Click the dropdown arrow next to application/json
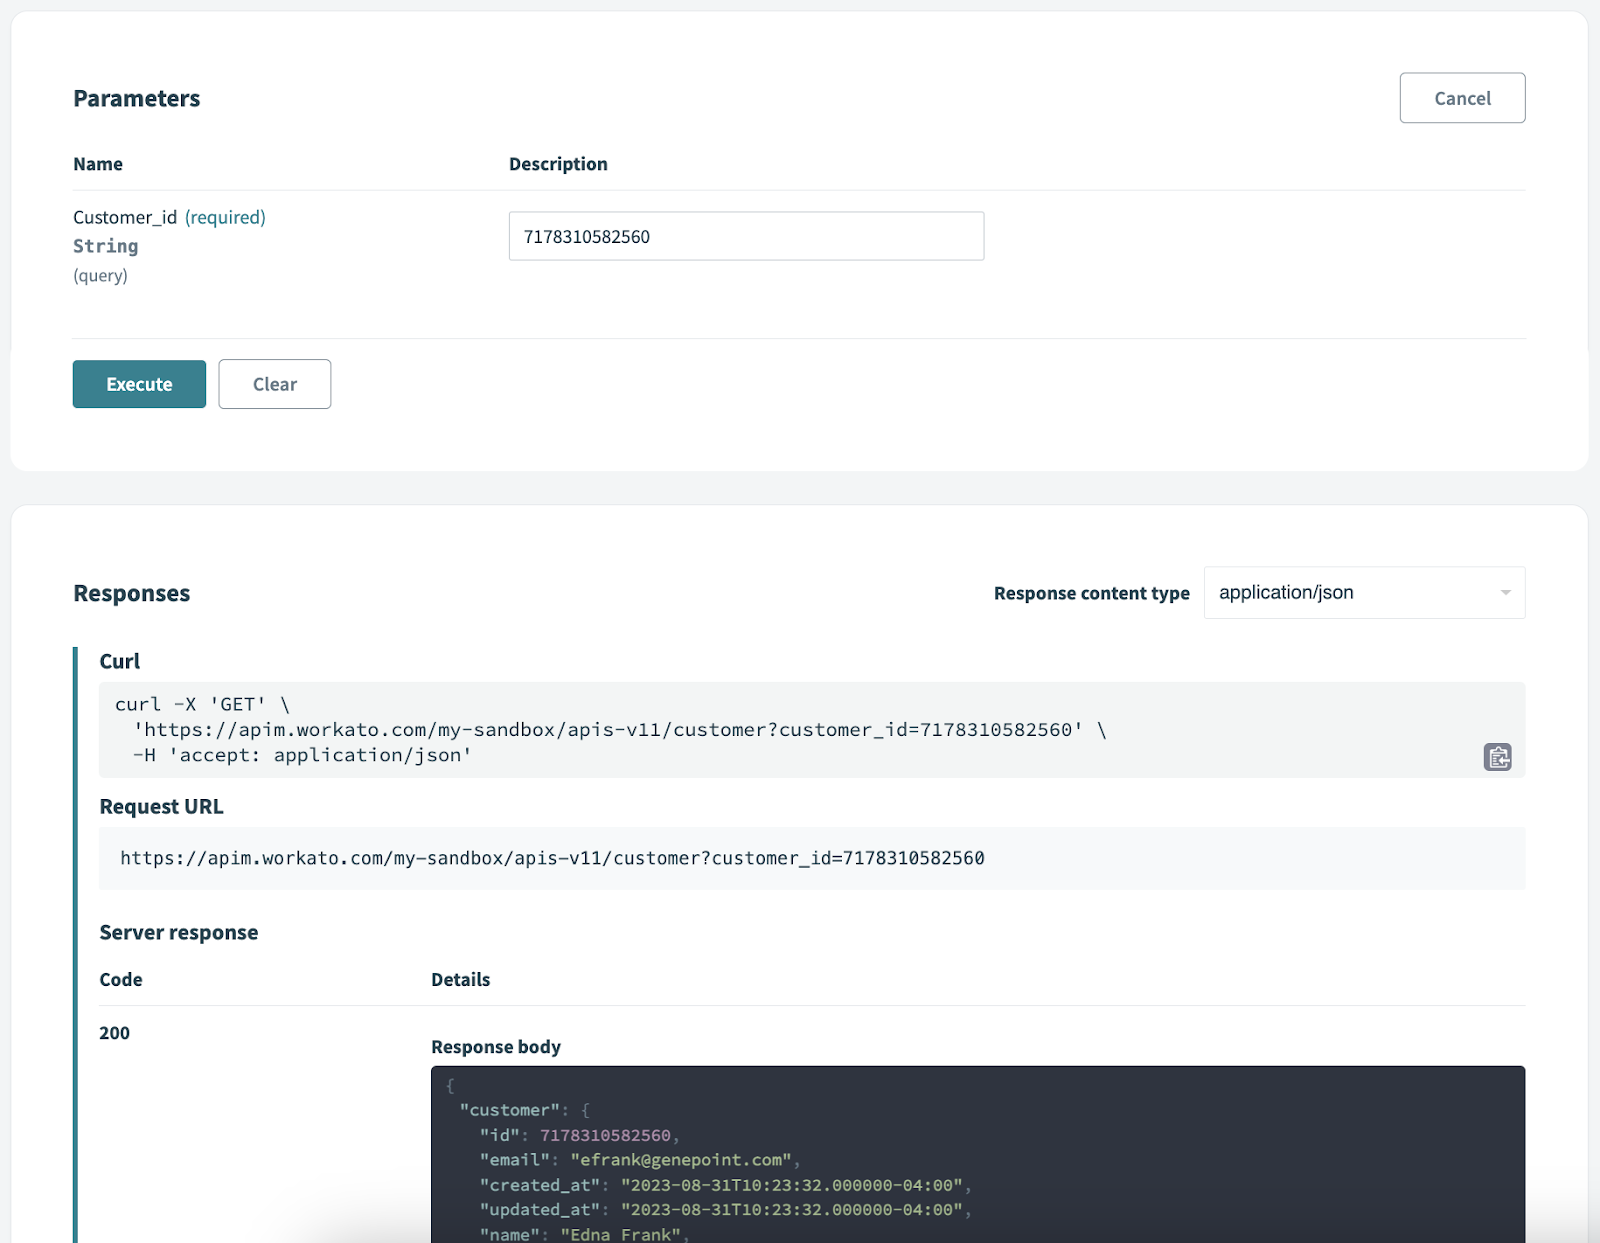This screenshot has width=1600, height=1243. [1504, 592]
